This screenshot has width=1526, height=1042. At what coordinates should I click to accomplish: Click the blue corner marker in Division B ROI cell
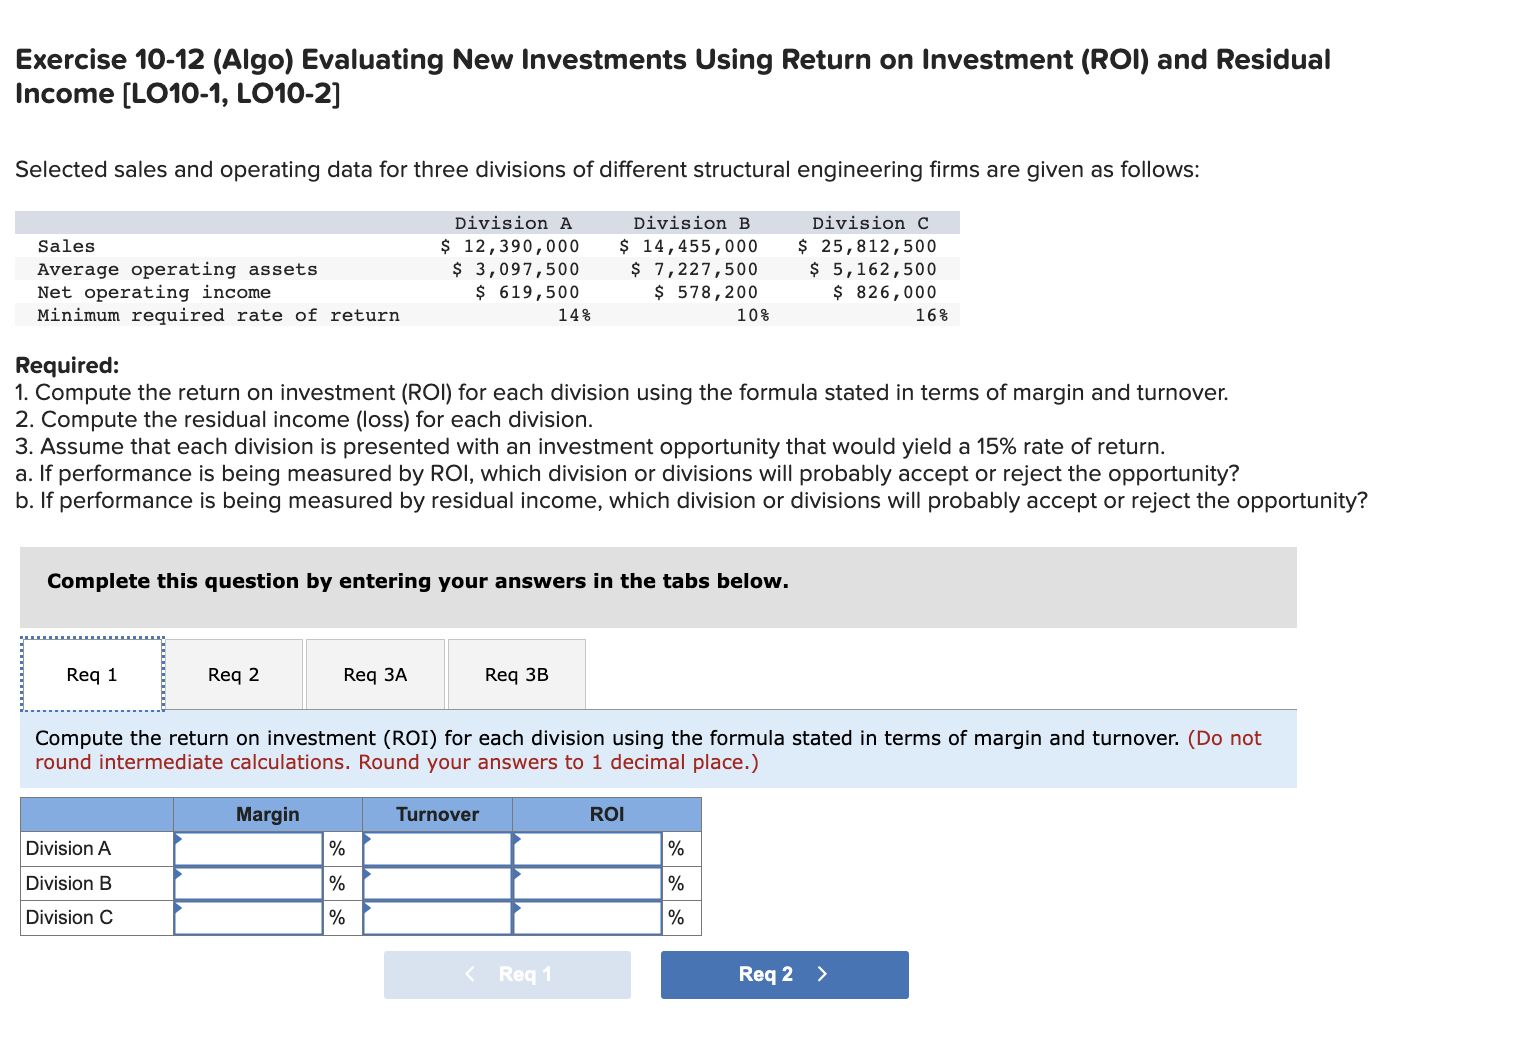click(517, 874)
